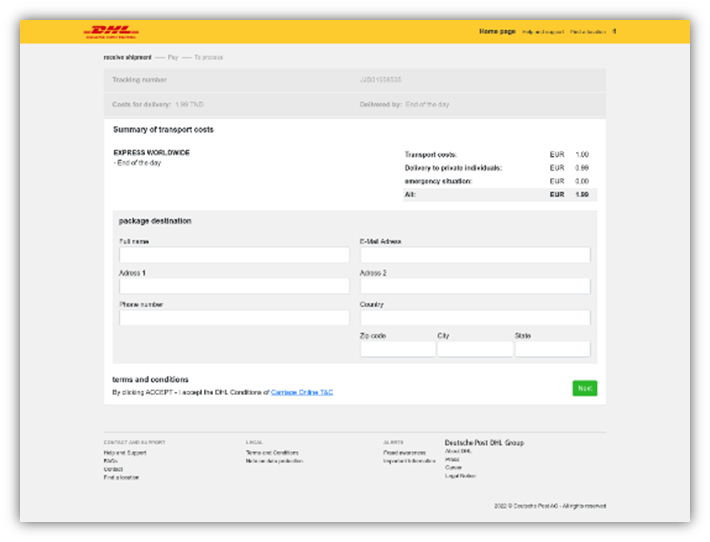710x542 pixels.
Task: Click the DHL logo in the header
Action: tap(110, 32)
